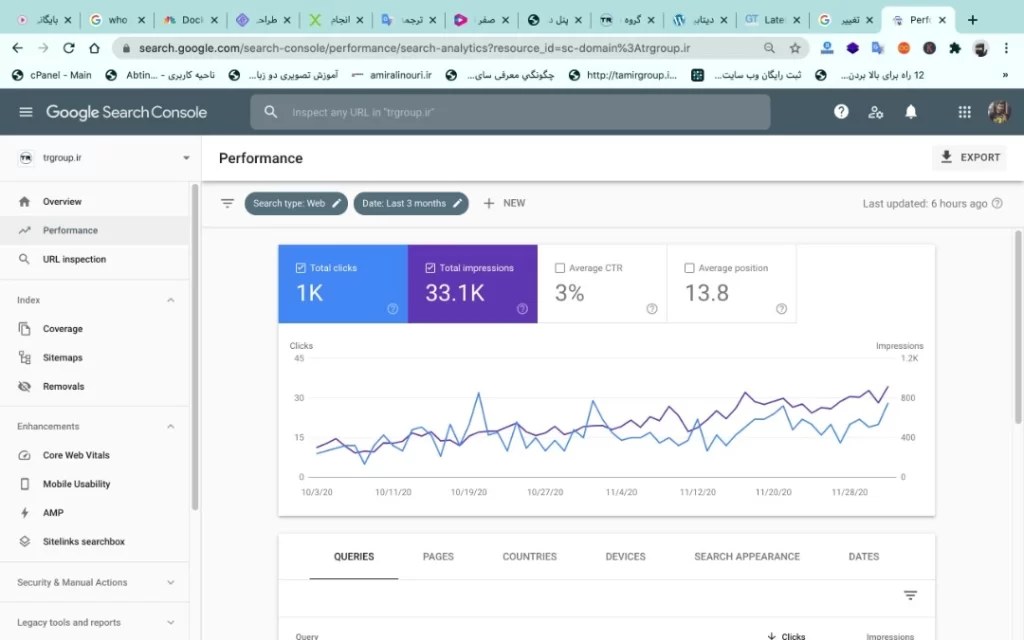Click the Inspect any URL search field
The width and height of the screenshot is (1024, 640).
520,112
